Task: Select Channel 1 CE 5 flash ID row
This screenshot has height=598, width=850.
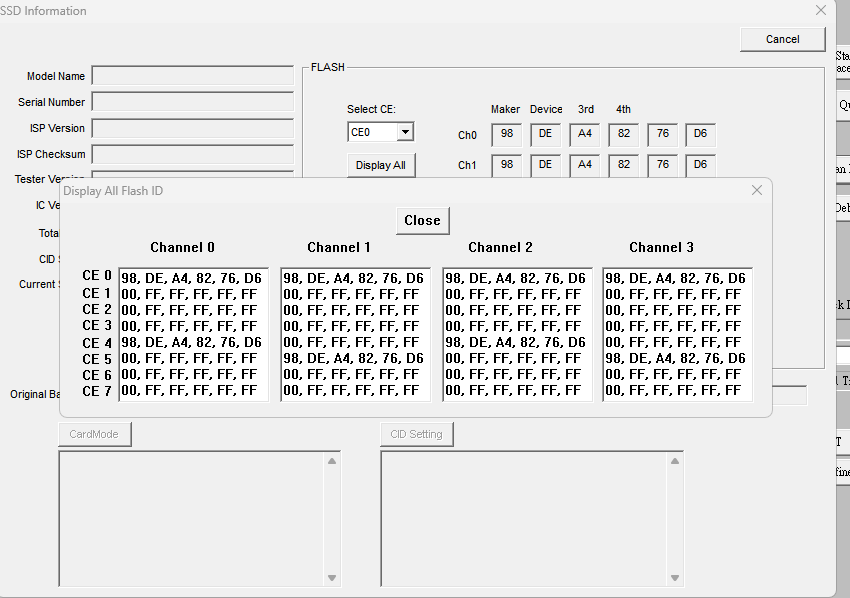Action: tap(355, 358)
